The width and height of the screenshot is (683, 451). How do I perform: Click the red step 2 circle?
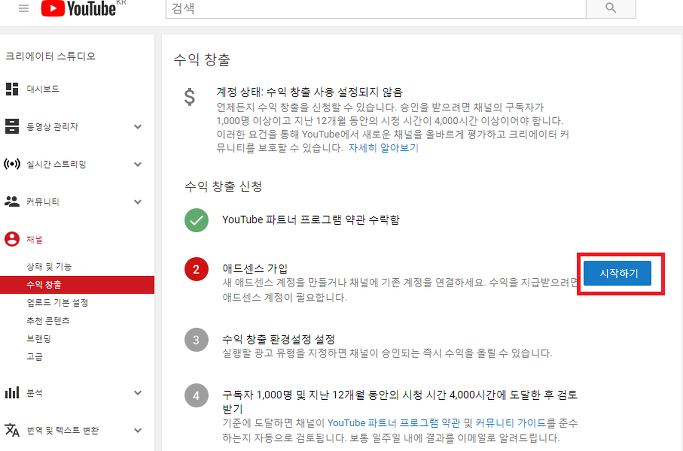[x=196, y=269]
